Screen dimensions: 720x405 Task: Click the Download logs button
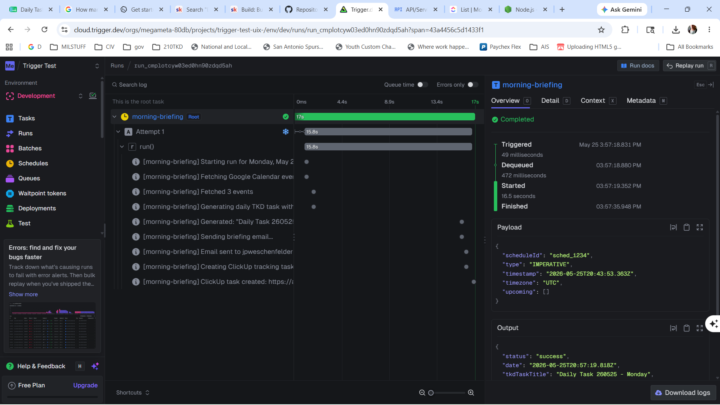click(x=683, y=393)
